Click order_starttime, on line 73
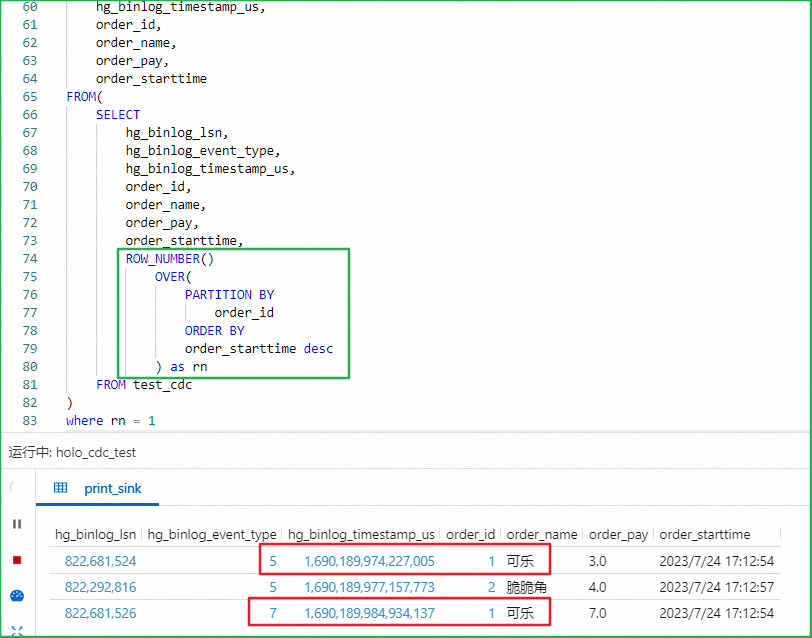This screenshot has width=812, height=638. tap(184, 241)
